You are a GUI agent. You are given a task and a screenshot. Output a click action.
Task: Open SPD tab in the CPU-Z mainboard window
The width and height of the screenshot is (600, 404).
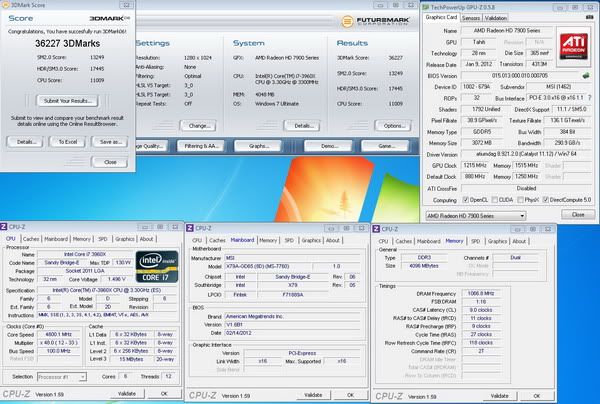pos(289,240)
